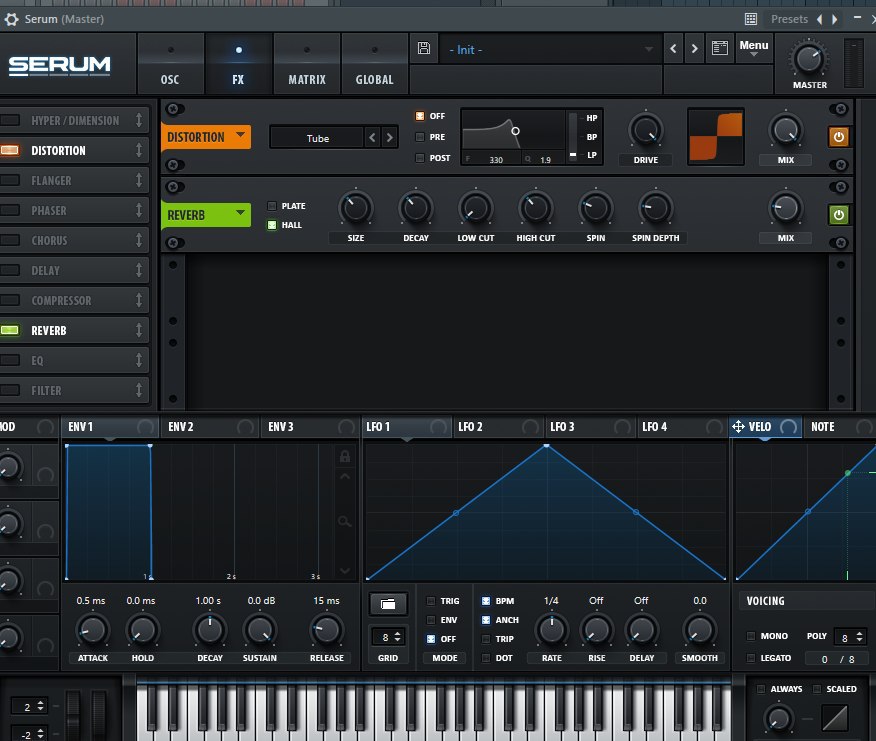Enable LEGATO checkbox
The height and width of the screenshot is (741, 876).
pyautogui.click(x=751, y=658)
